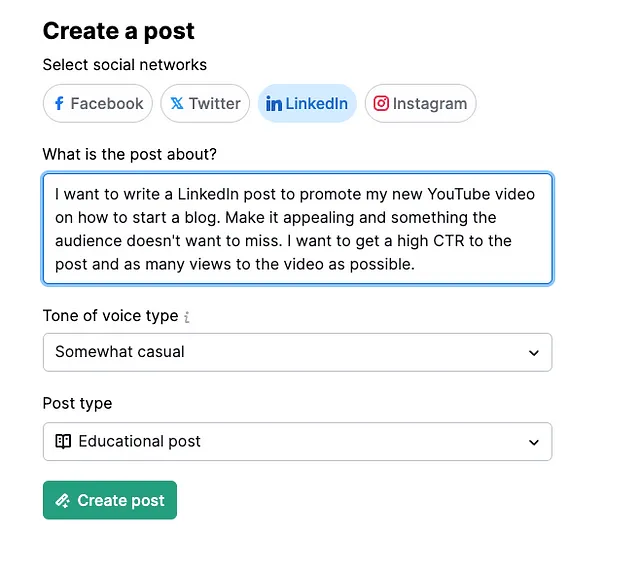
Task: Enable the Instagram network chip
Action: click(x=420, y=103)
